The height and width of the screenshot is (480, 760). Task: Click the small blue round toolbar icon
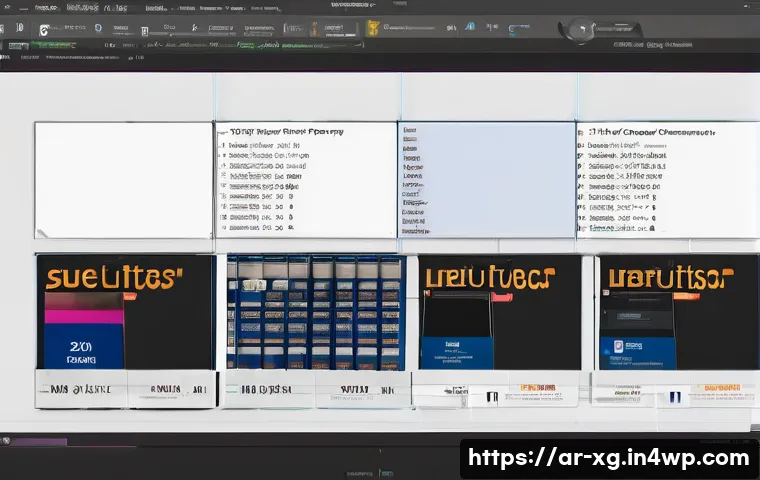pyautogui.click(x=98, y=28)
